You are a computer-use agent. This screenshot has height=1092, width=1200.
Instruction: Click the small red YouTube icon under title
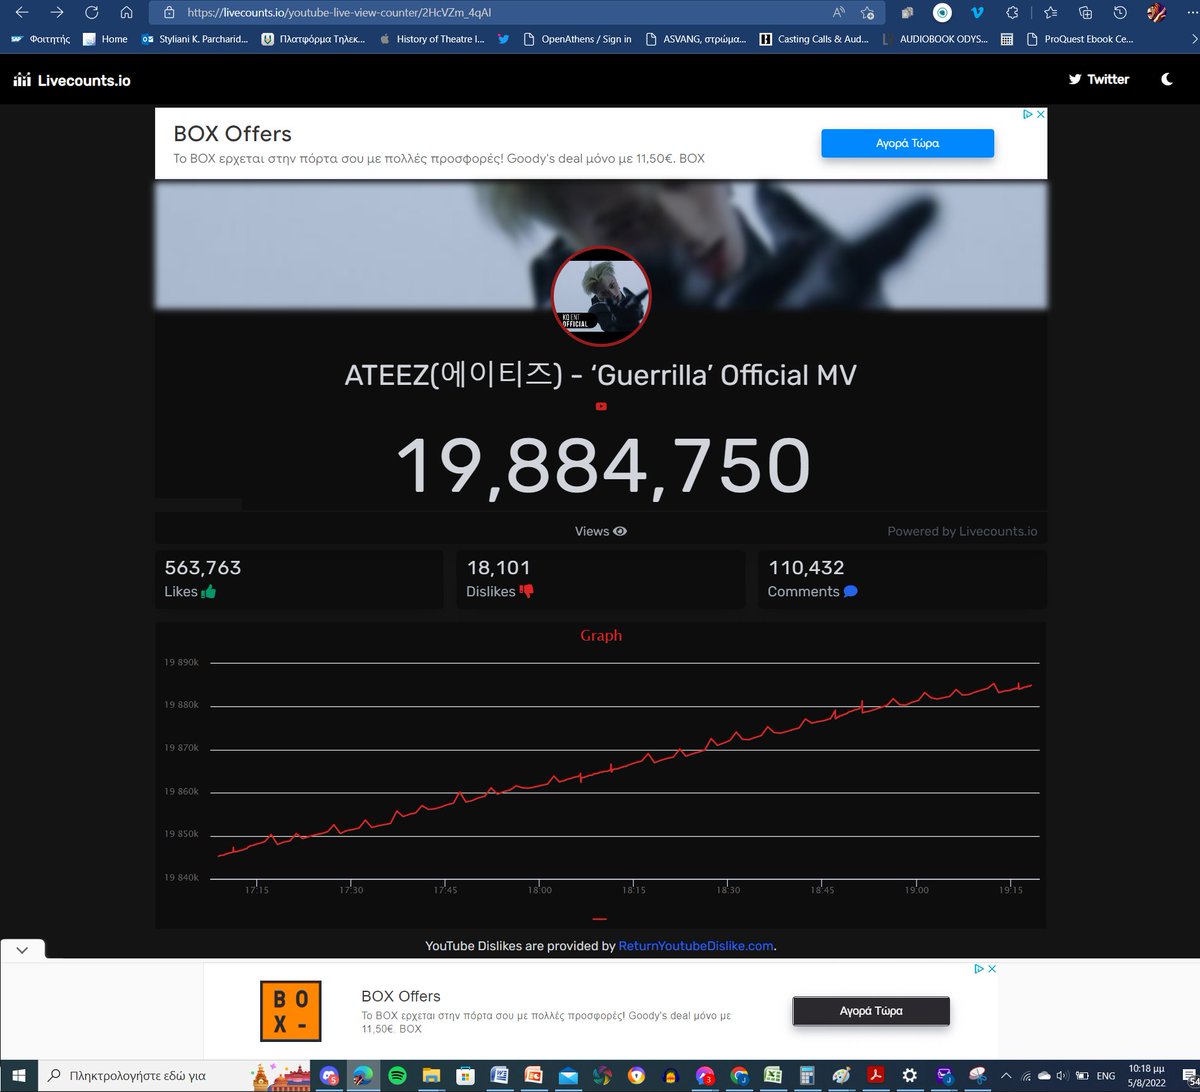[x=601, y=406]
